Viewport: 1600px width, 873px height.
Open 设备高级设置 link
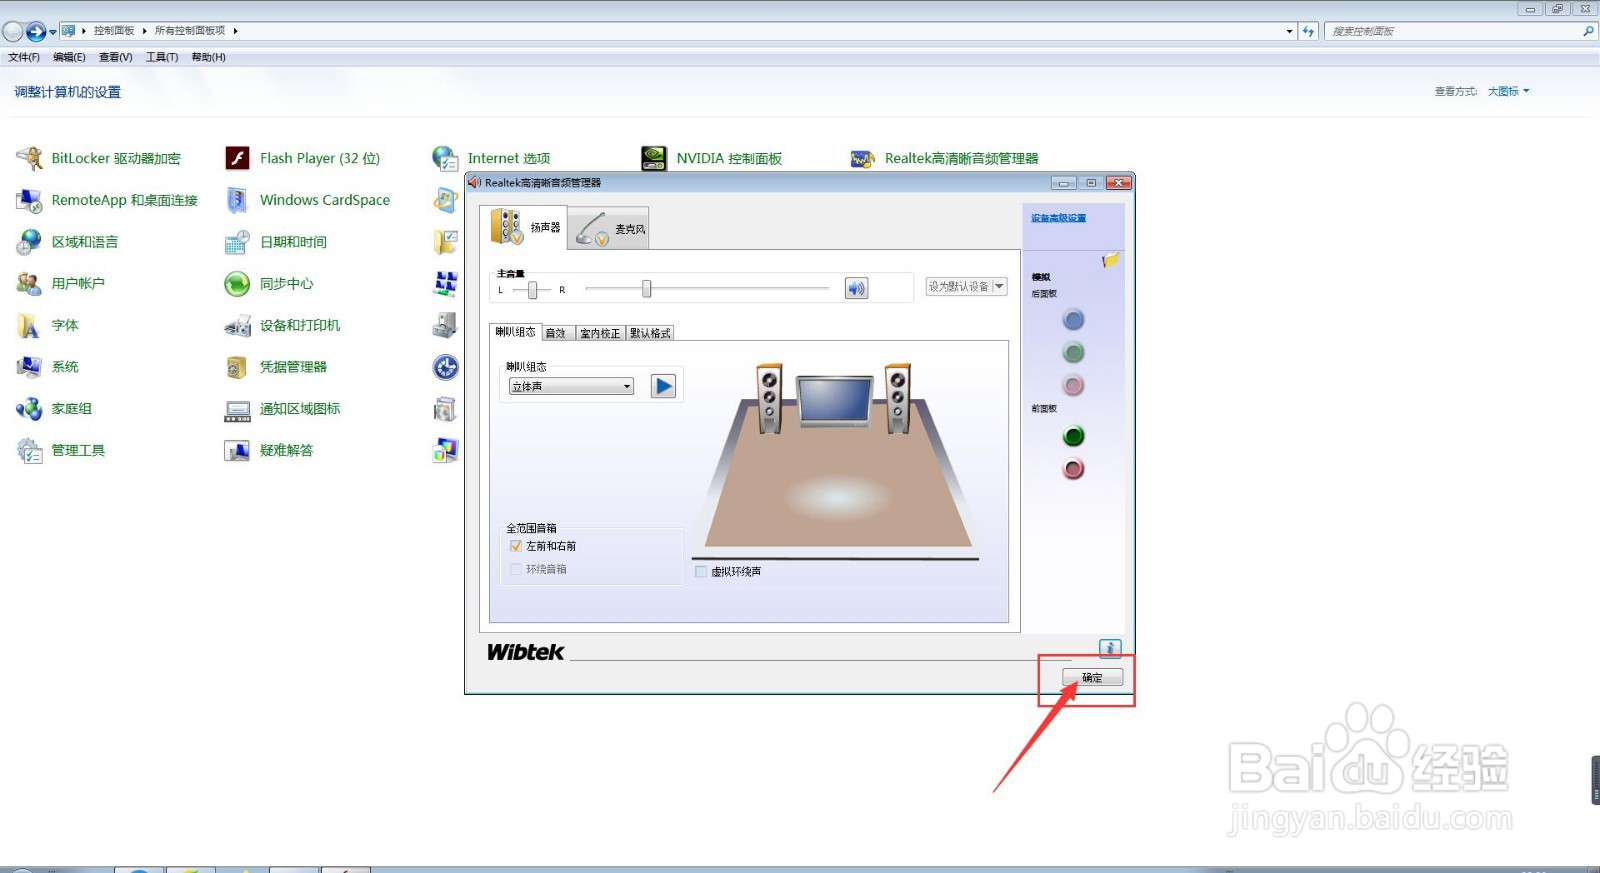pos(1058,218)
